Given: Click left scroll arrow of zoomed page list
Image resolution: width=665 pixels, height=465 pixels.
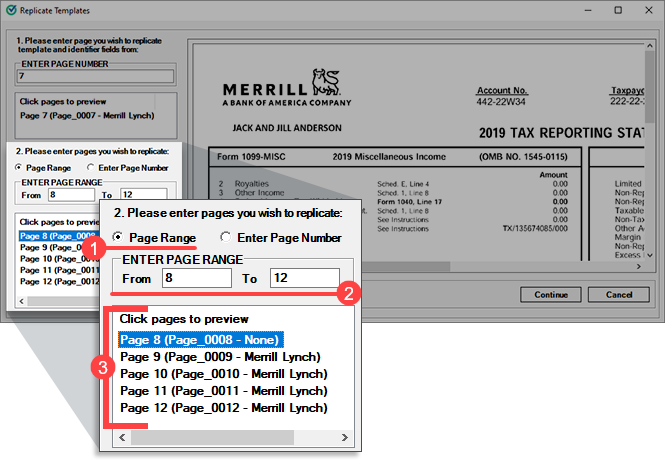Looking at the screenshot, I should [122, 437].
